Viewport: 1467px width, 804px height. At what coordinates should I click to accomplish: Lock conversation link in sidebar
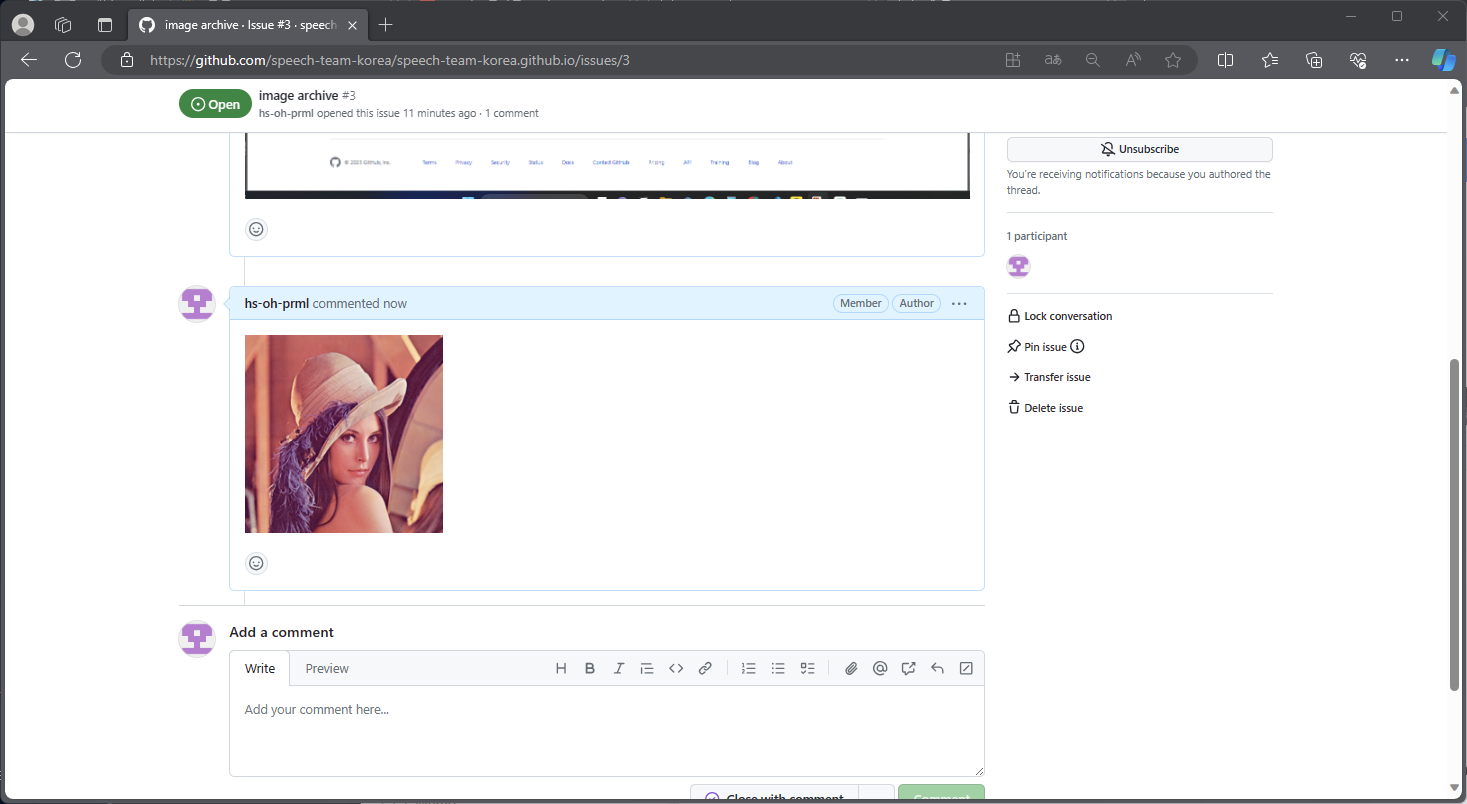1060,316
